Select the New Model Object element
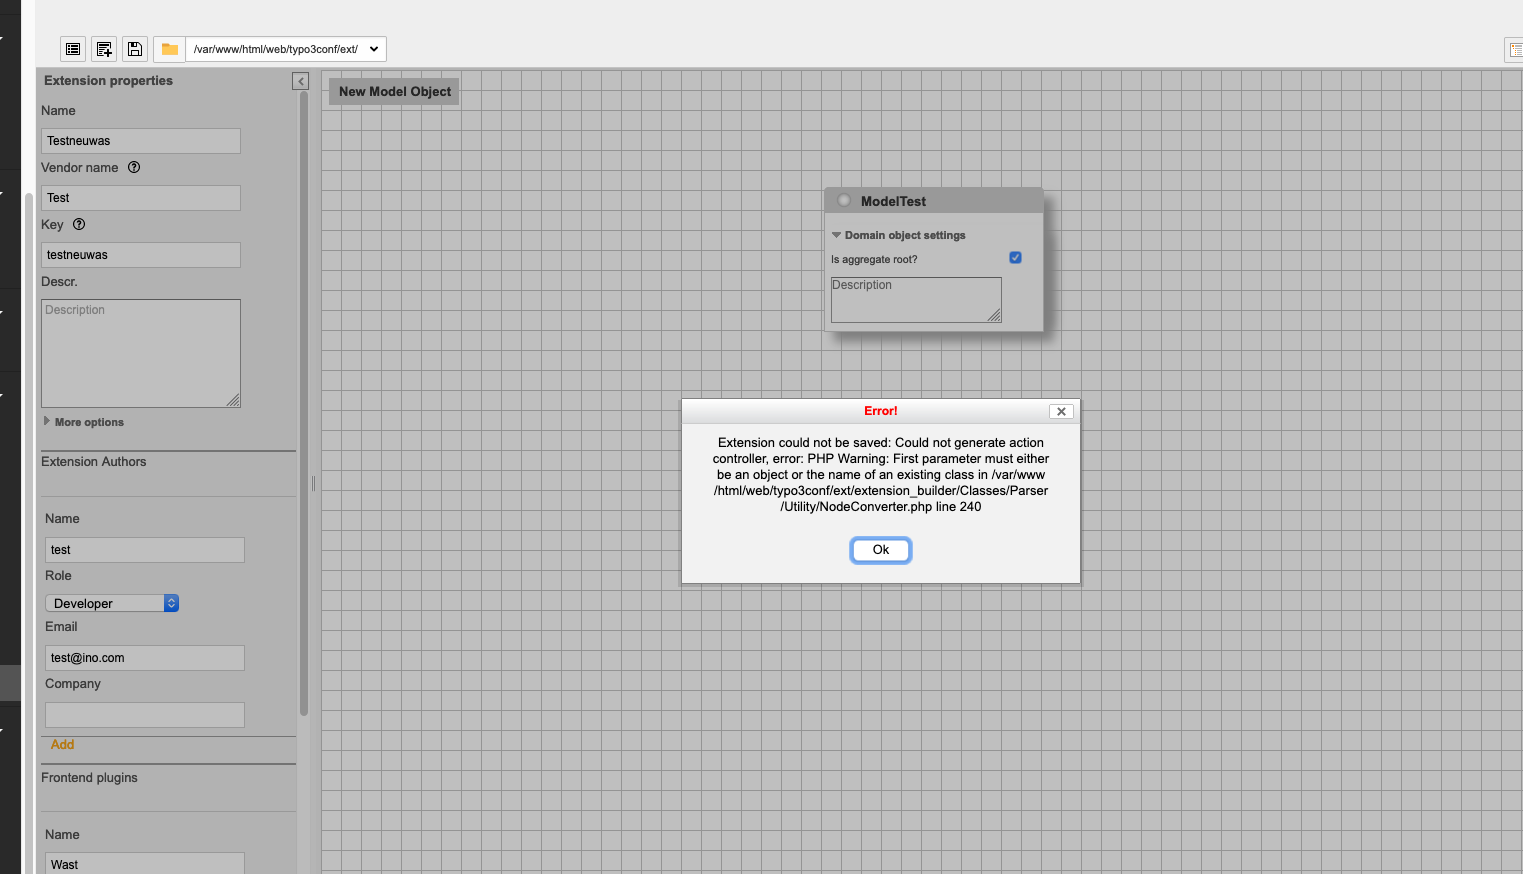Image resolution: width=1523 pixels, height=874 pixels. [x=393, y=91]
